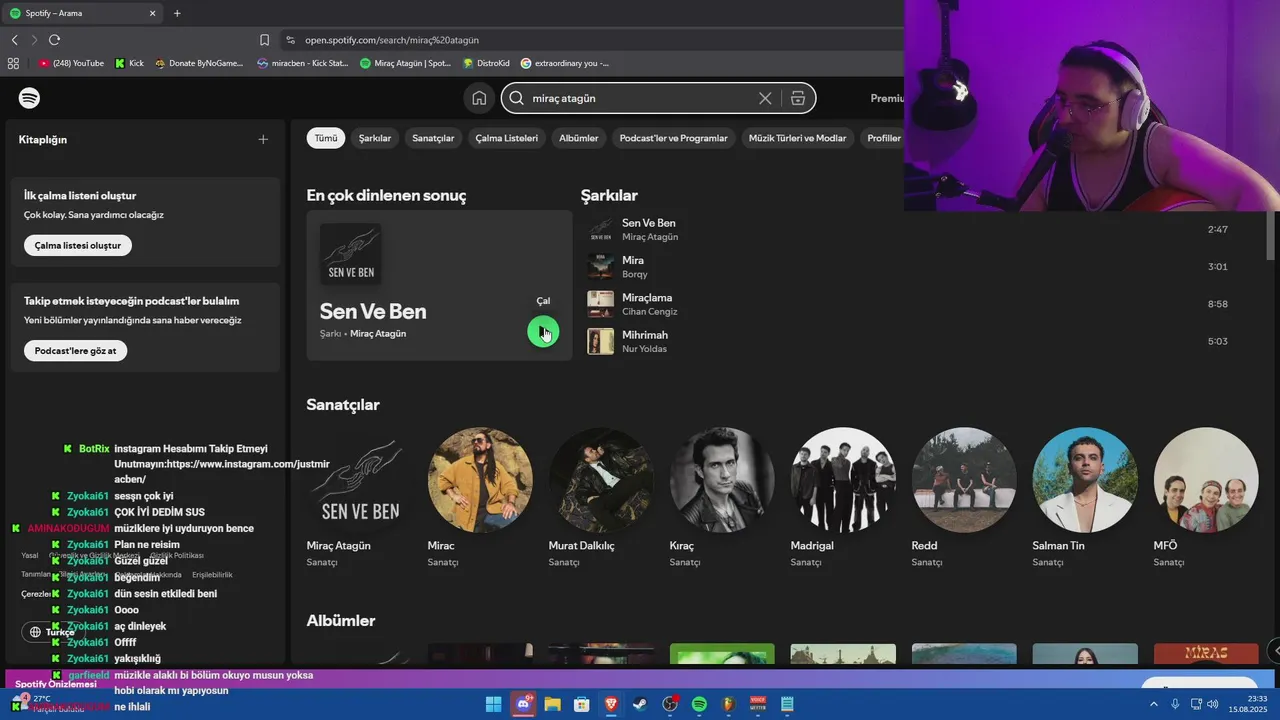Screen dimensions: 1280x720
Task: Open Brave browser taskbar icon
Action: tap(611, 704)
